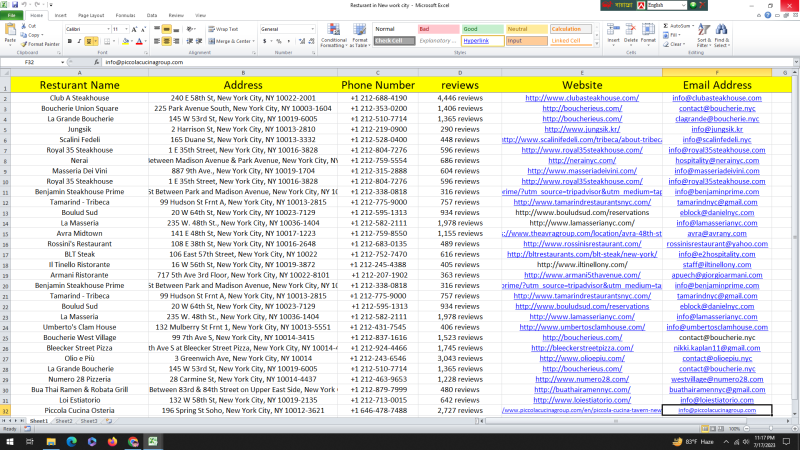Open the File tab
800x450 pixels.
pyautogui.click(x=11, y=16)
